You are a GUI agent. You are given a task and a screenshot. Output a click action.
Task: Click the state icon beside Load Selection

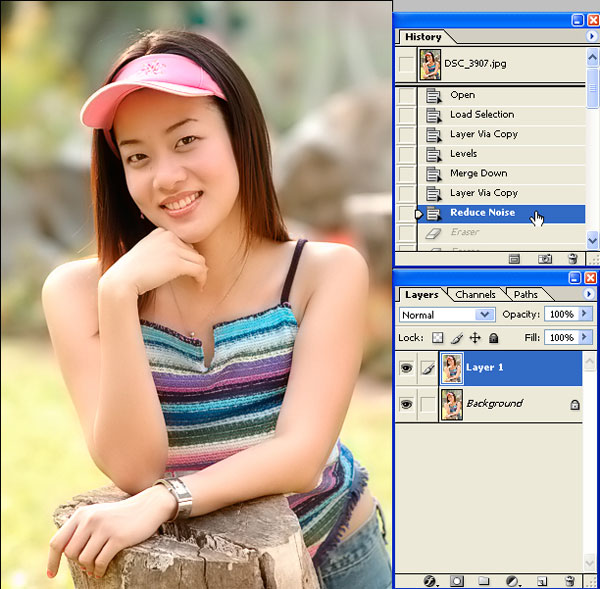(x=434, y=115)
